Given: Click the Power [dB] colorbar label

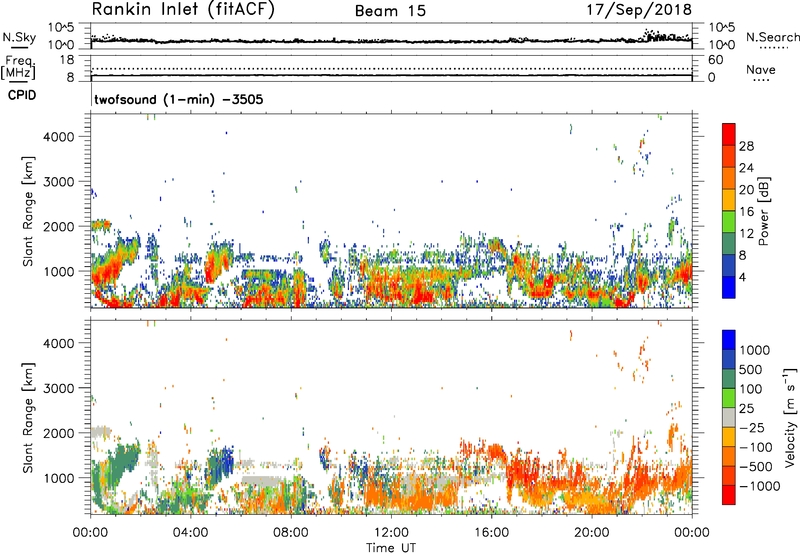Looking at the screenshot, I should tap(763, 211).
